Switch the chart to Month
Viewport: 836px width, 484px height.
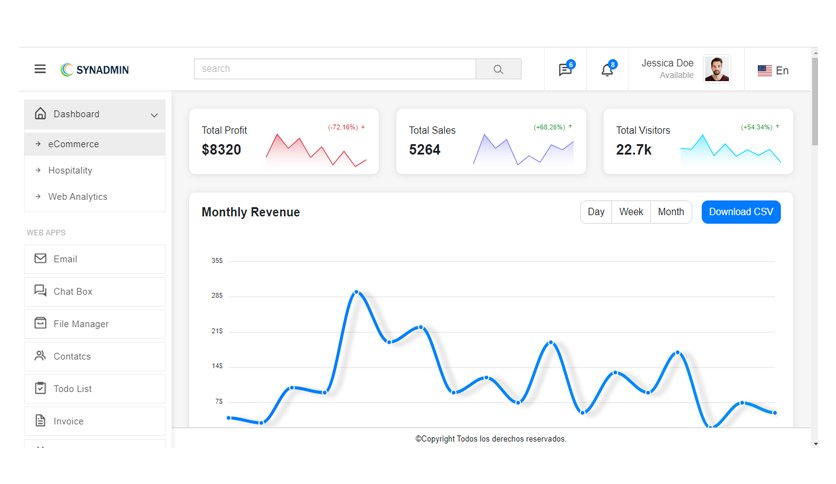(671, 212)
